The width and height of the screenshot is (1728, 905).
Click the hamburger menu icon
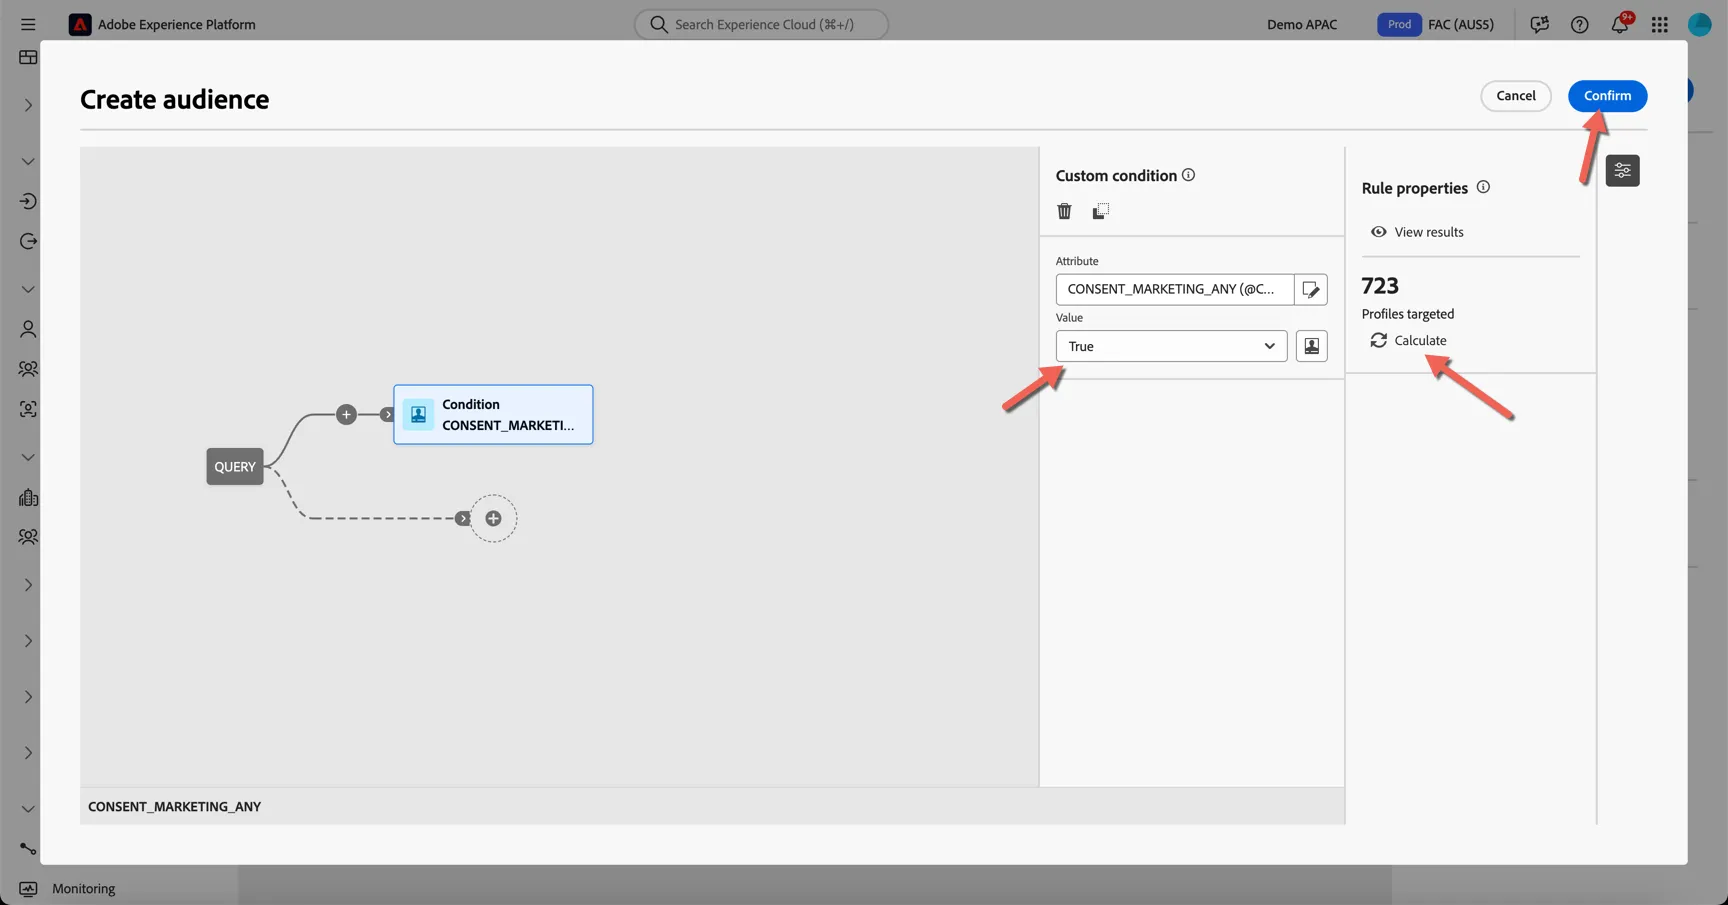click(x=28, y=24)
